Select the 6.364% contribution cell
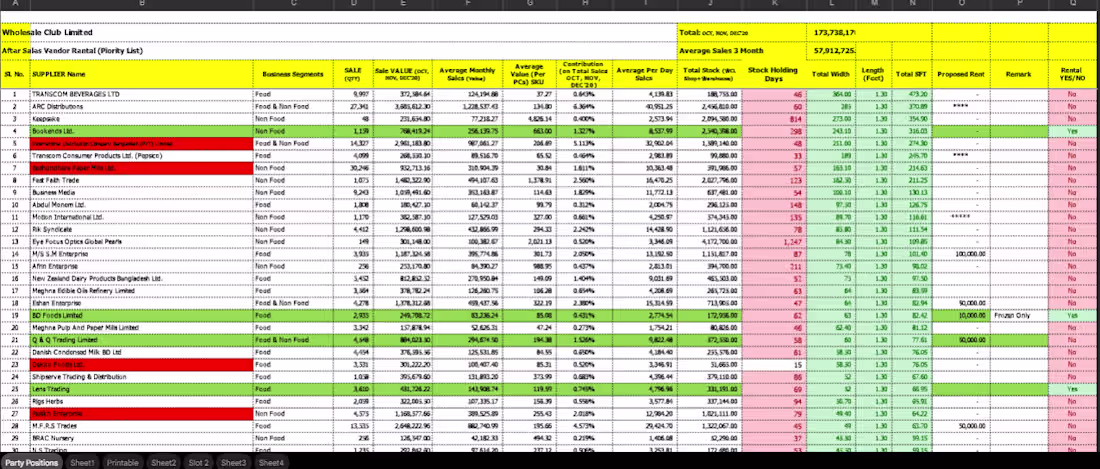 click(x=584, y=106)
